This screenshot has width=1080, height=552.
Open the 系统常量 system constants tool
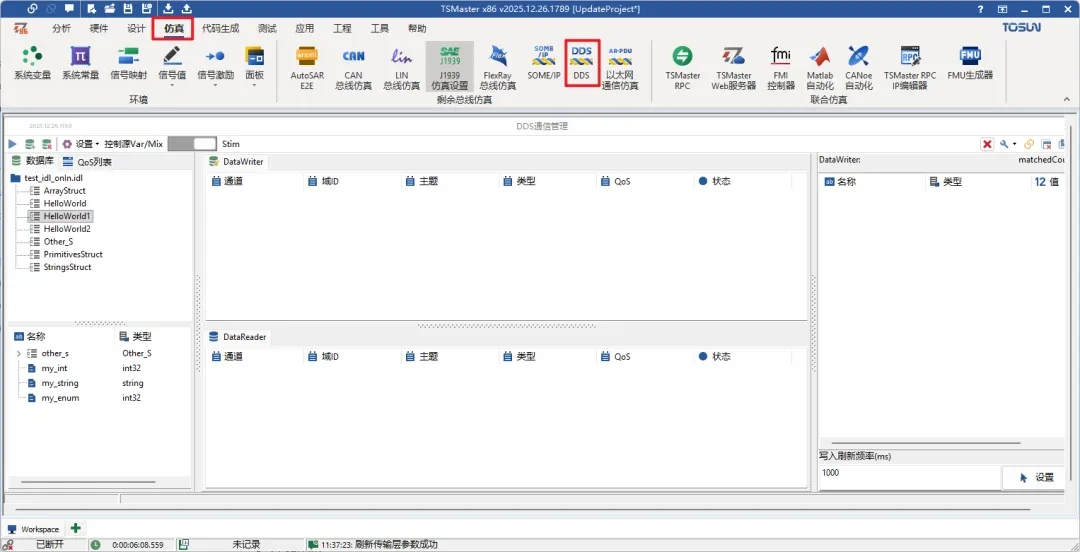[x=81, y=63]
